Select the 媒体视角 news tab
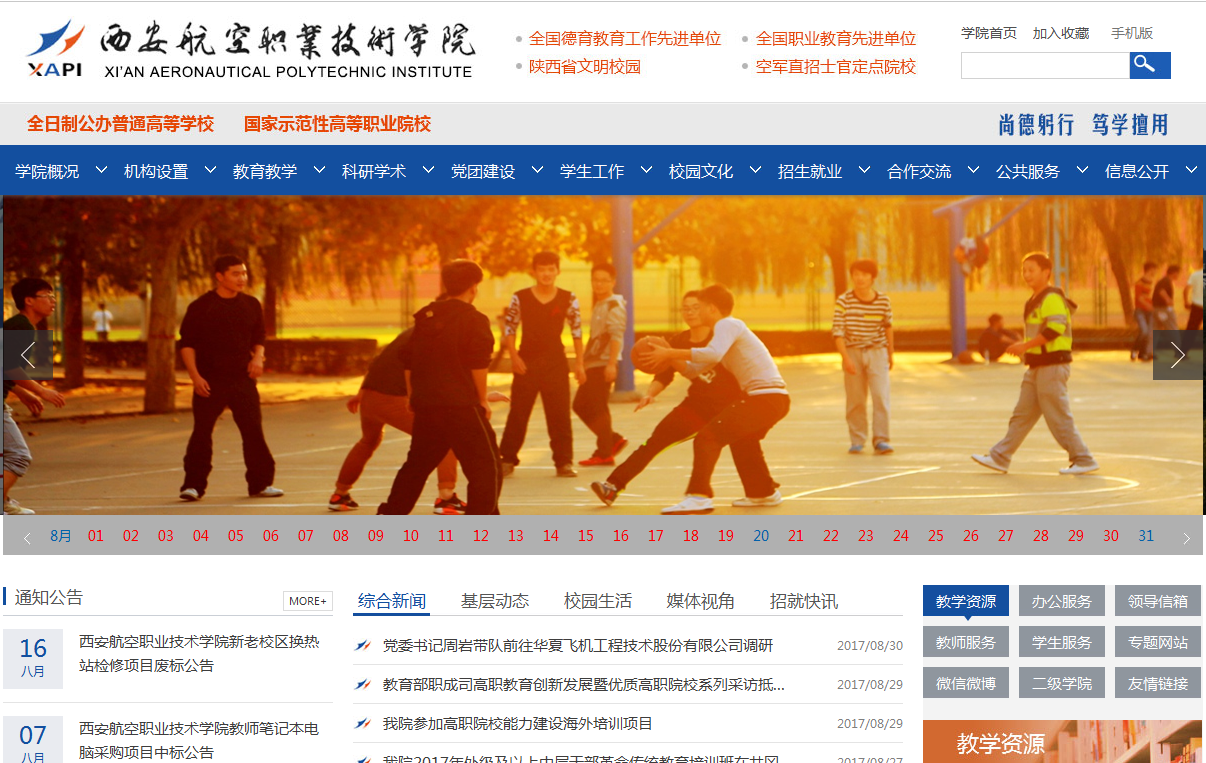This screenshot has height=763, width=1206. [x=700, y=601]
